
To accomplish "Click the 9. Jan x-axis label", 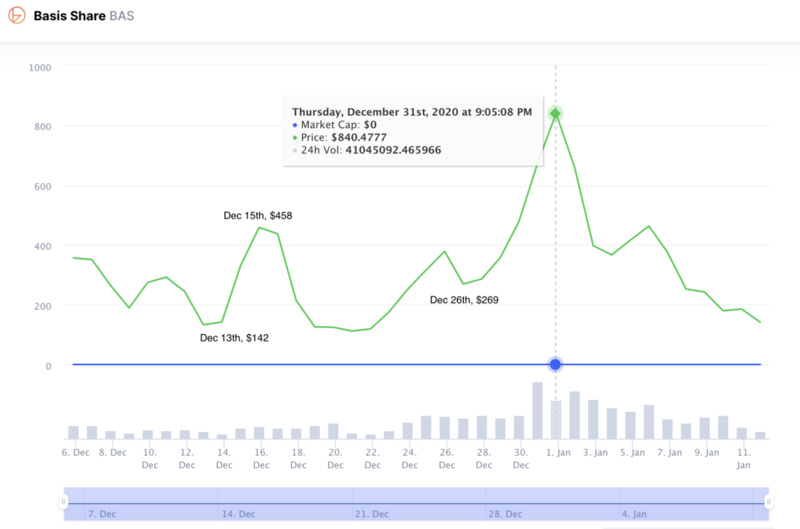I will pos(707,452).
